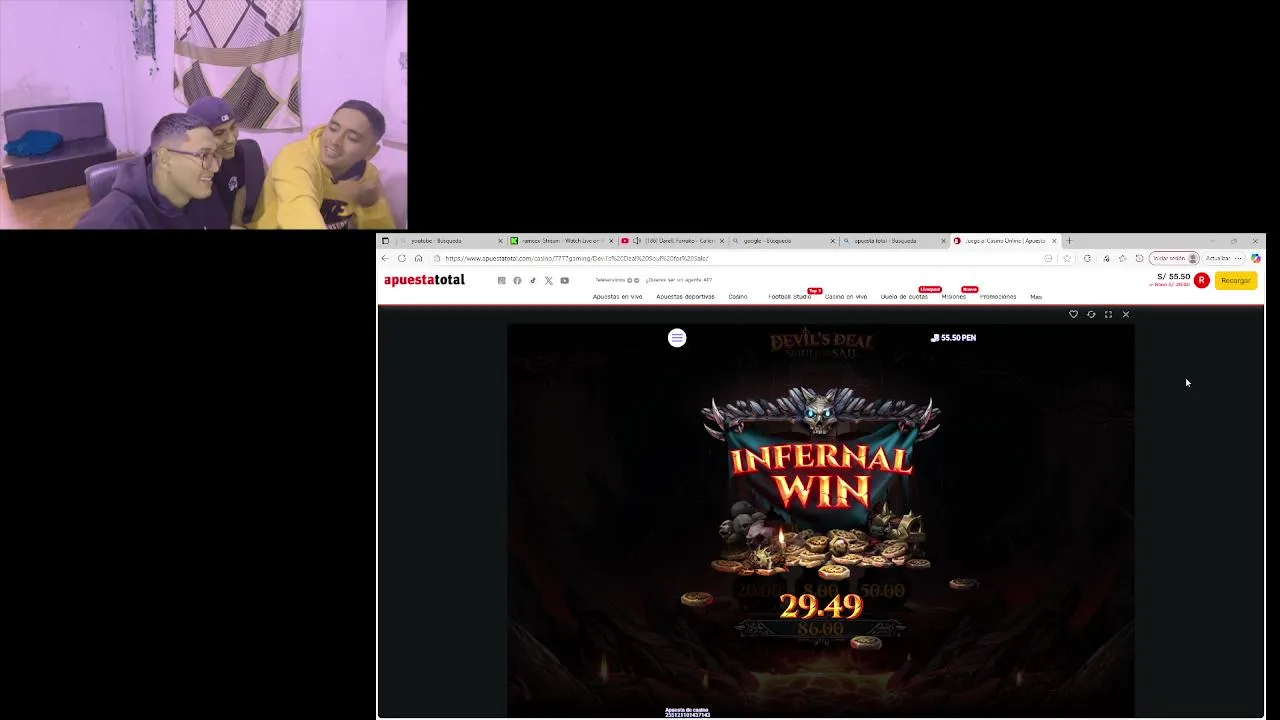This screenshot has width=1280, height=720.
Task: Open Casino menu item
Action: pyautogui.click(x=738, y=297)
